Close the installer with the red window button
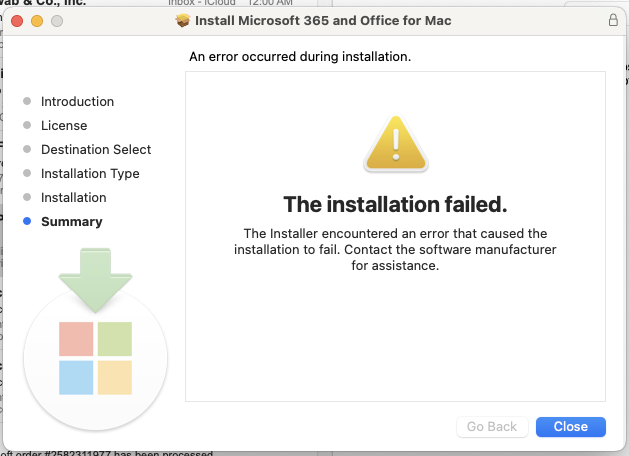The image size is (629, 456). point(17,20)
